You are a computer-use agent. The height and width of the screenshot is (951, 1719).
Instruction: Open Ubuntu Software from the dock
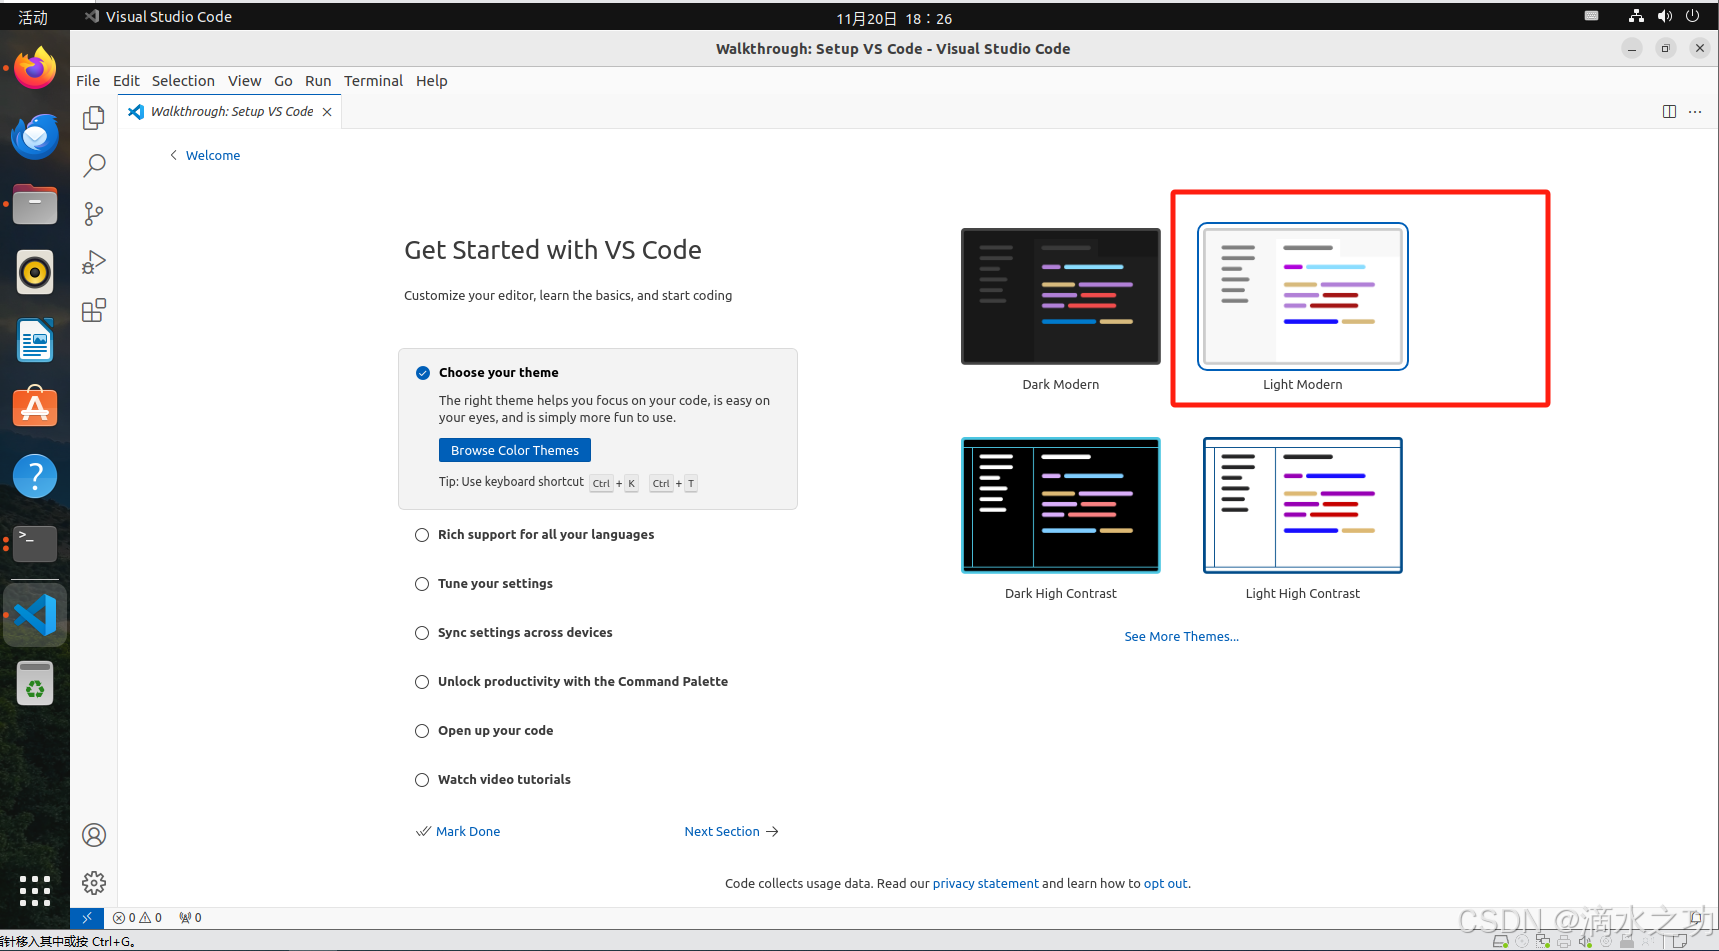(x=35, y=408)
